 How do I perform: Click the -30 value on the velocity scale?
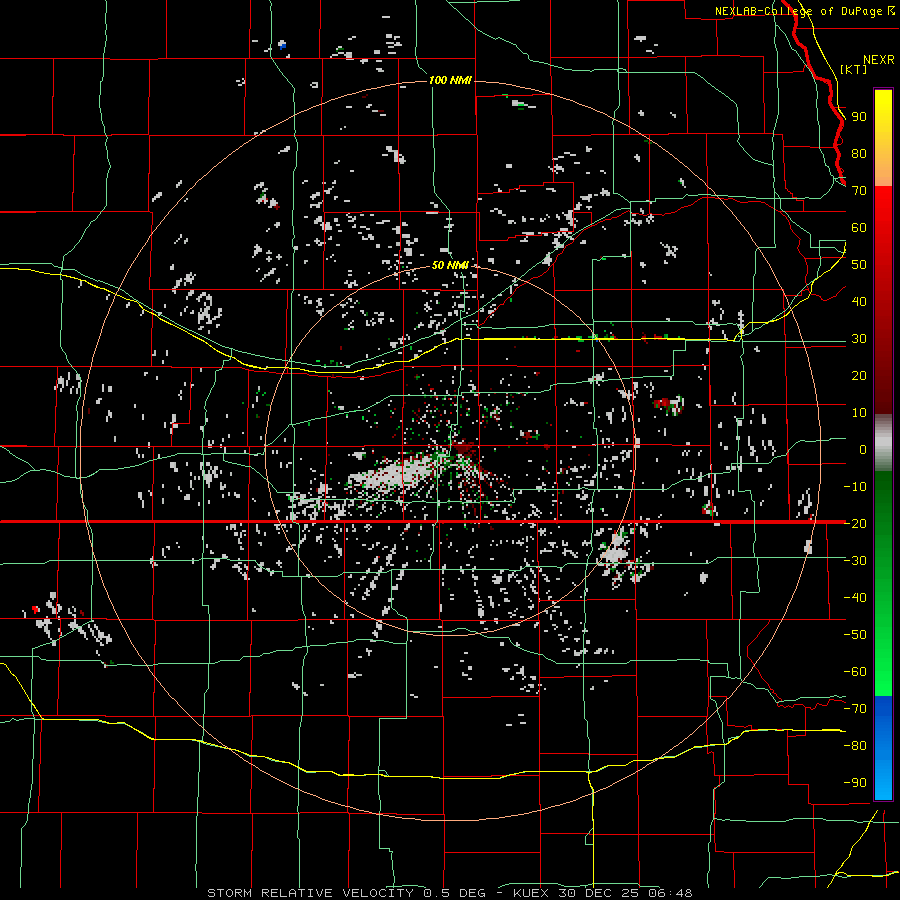tap(855, 561)
